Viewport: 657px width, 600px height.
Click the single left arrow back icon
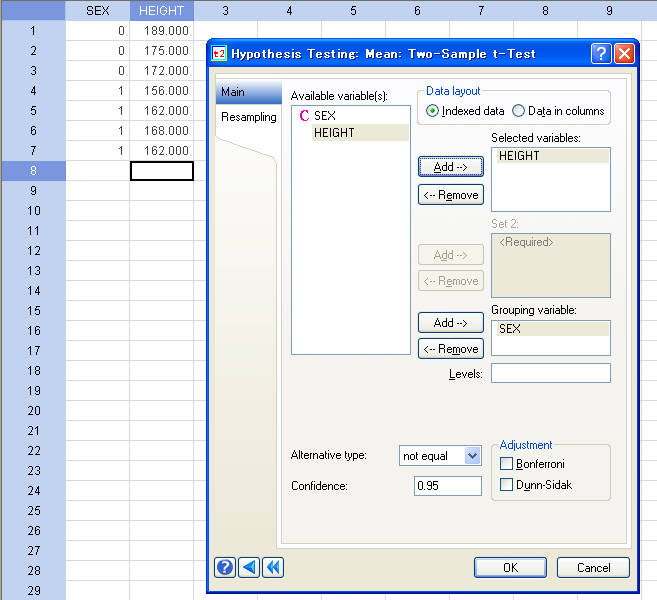(x=249, y=568)
